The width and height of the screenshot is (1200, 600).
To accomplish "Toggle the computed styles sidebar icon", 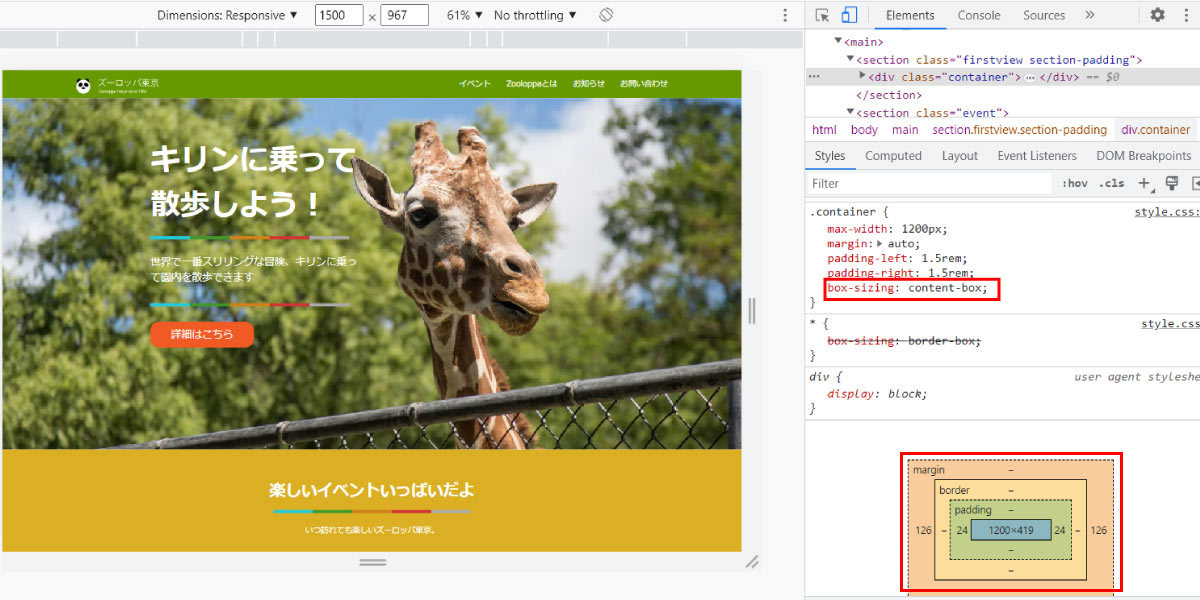I will tap(1195, 183).
